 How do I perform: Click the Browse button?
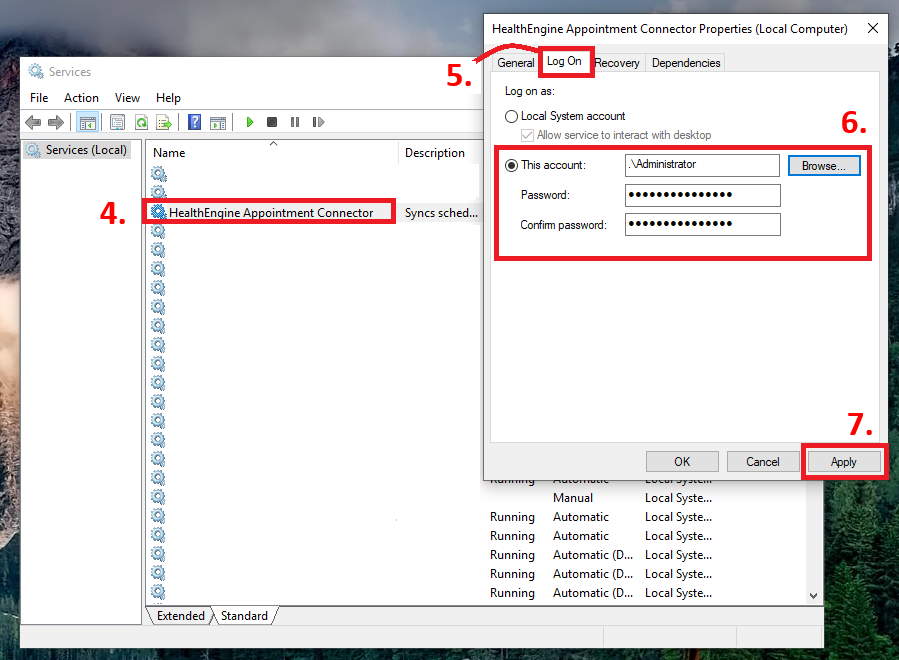pos(824,166)
